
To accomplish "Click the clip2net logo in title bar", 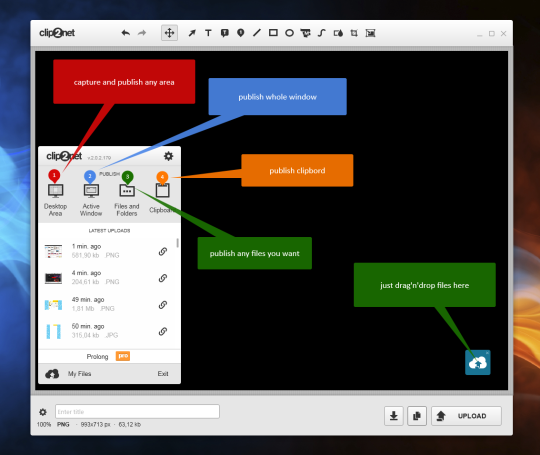I will tap(57, 33).
